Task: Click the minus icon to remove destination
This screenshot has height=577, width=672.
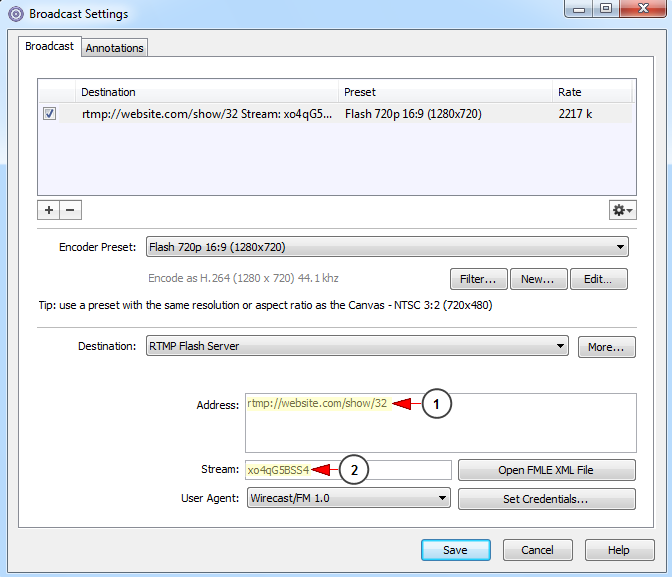Action: click(x=69, y=210)
